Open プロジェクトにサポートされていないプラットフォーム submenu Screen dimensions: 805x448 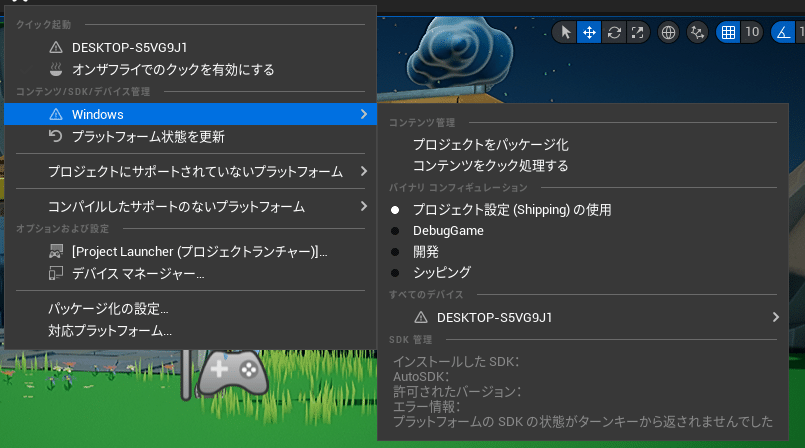pos(190,171)
